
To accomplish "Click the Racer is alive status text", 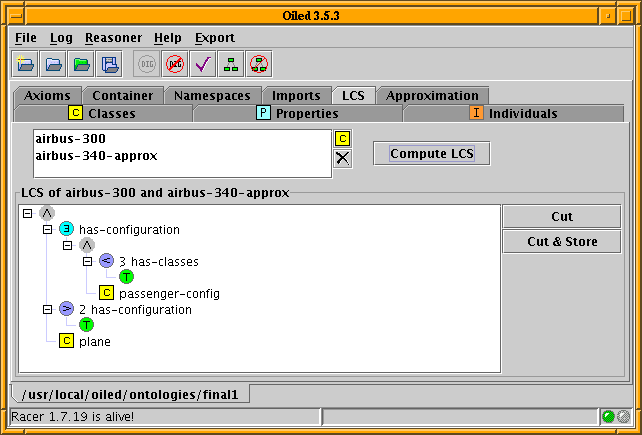I will tap(72, 417).
